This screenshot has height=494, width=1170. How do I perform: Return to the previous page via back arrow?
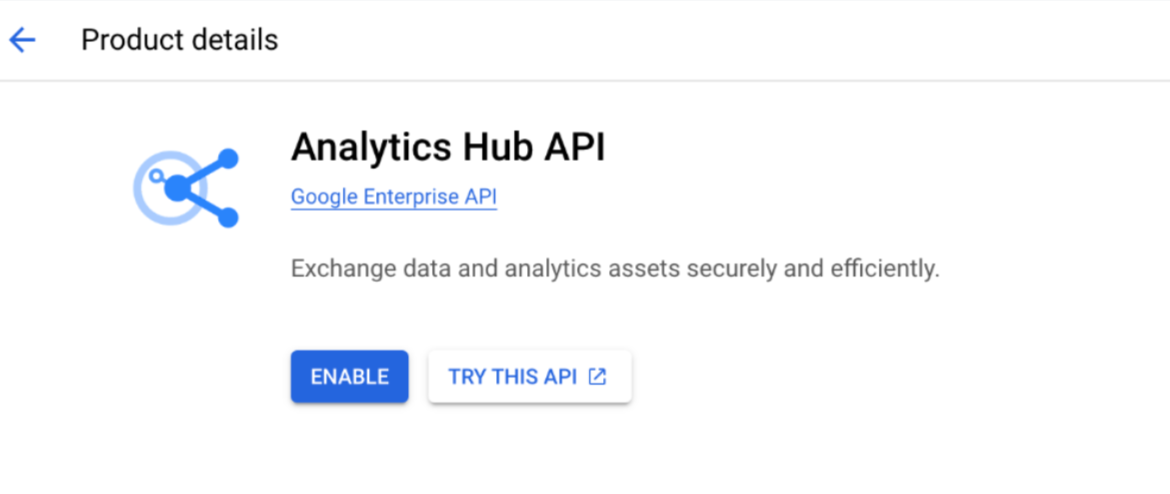[x=22, y=40]
